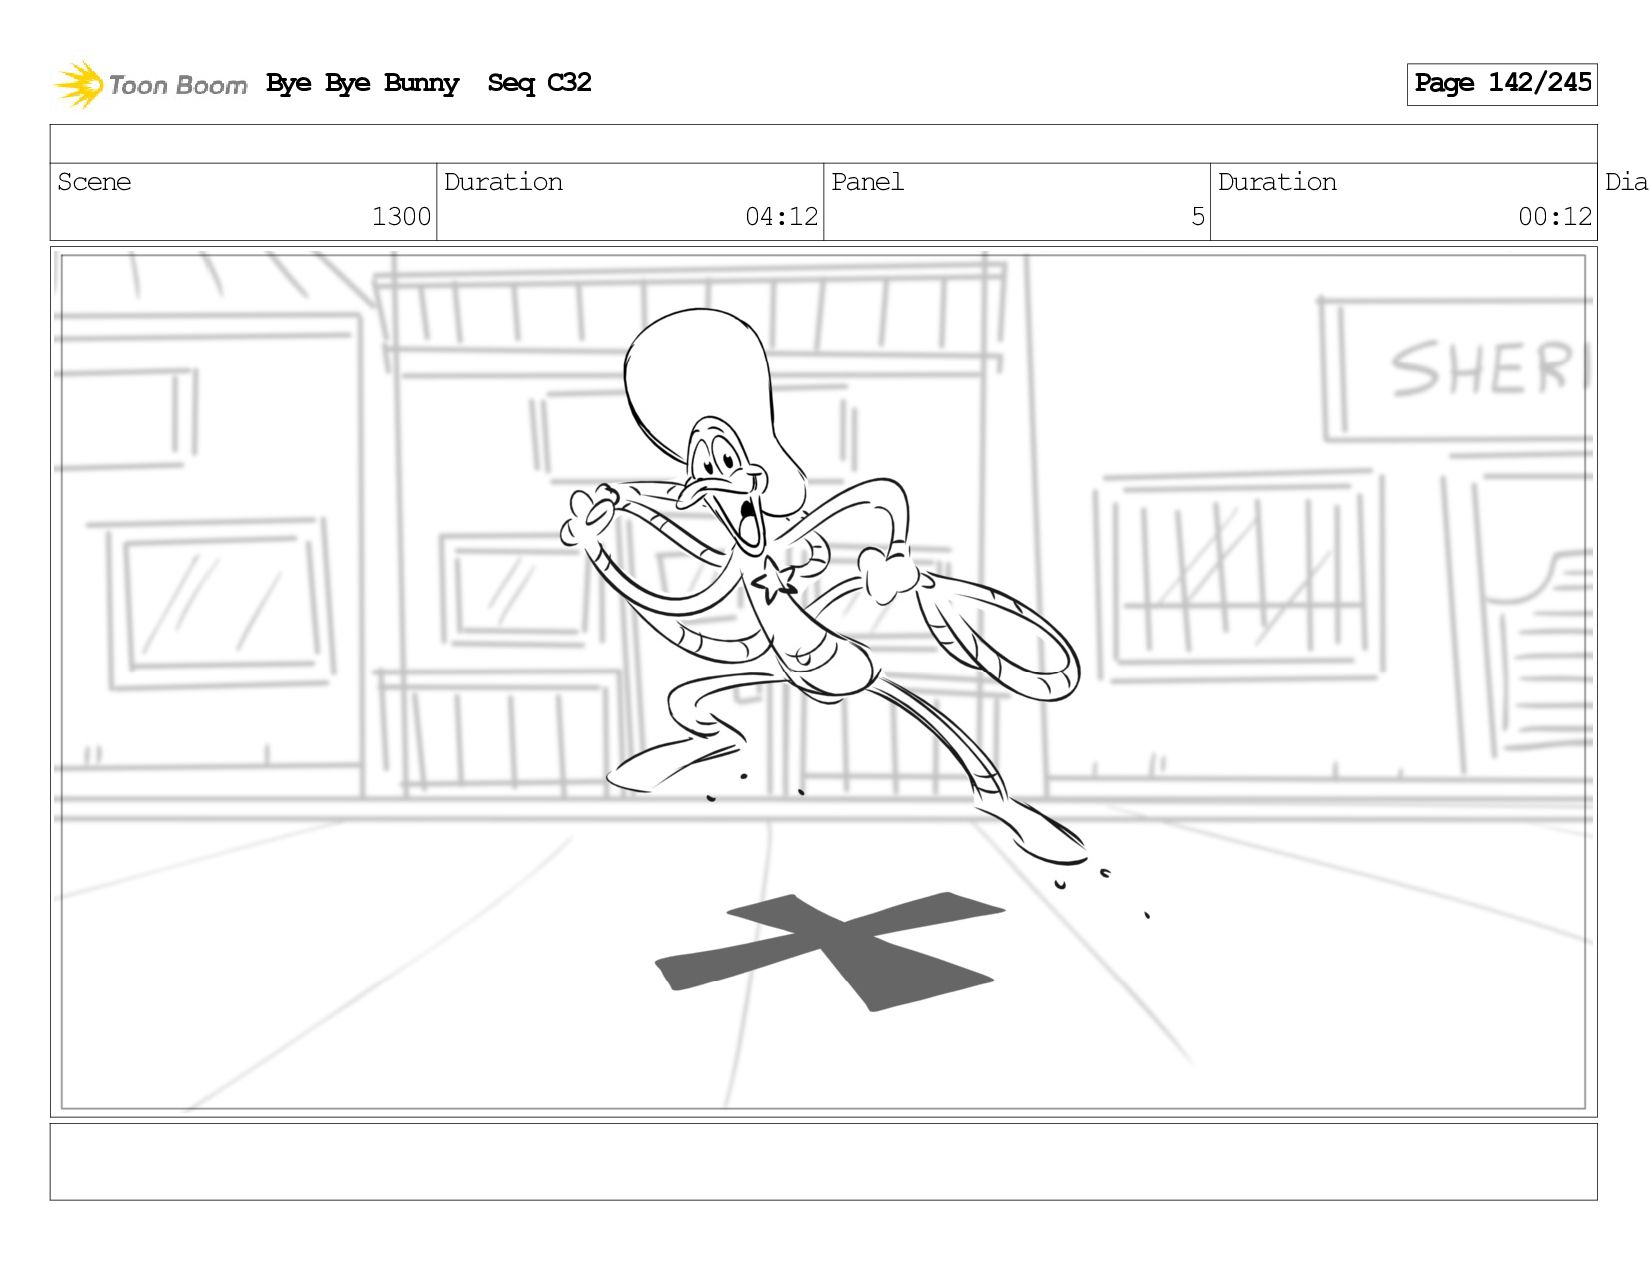
Task: Click the 'Duration' label beside Panel
Action: pyautogui.click(x=1277, y=182)
